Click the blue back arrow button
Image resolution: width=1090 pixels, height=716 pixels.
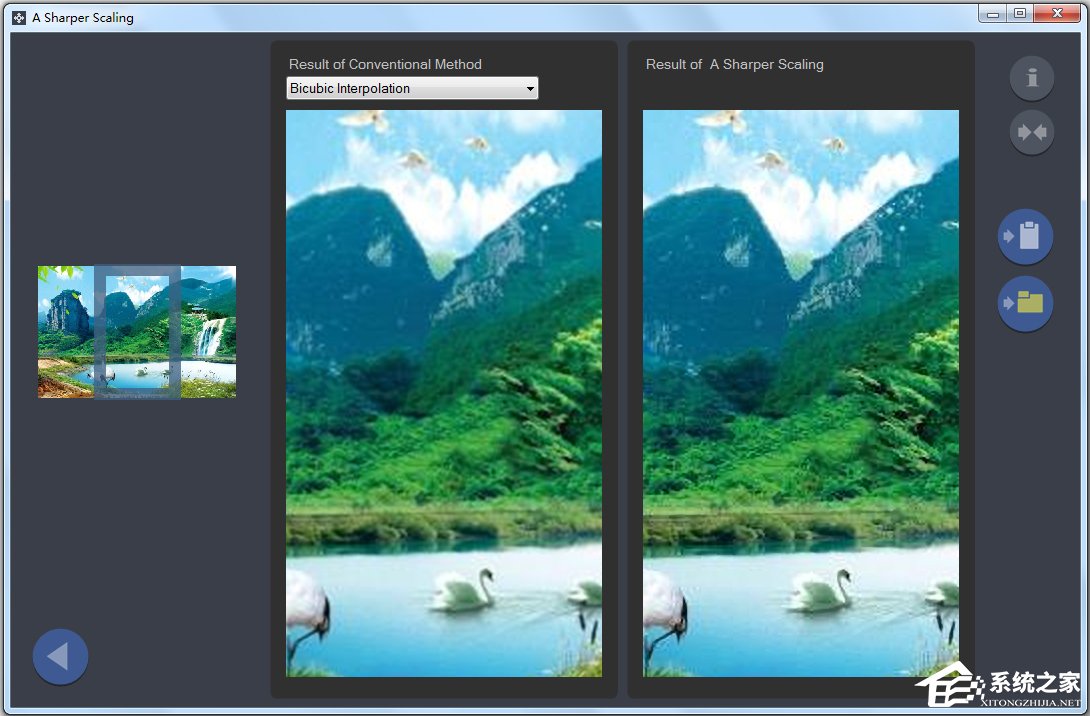click(60, 657)
